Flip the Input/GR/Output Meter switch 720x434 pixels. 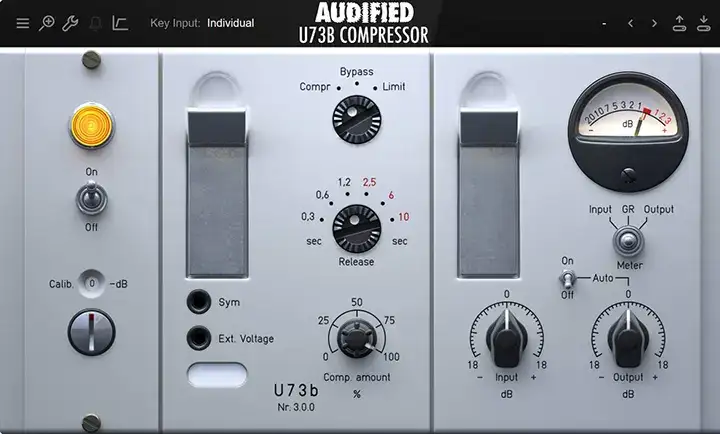(629, 241)
